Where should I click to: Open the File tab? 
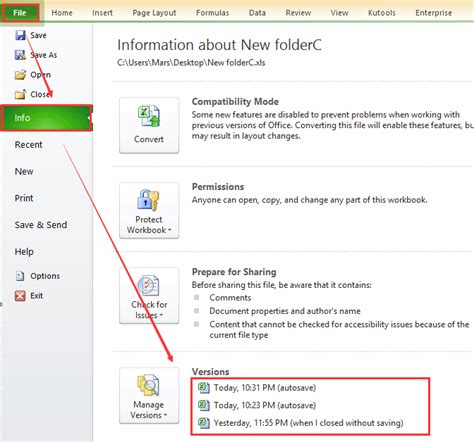coord(20,13)
